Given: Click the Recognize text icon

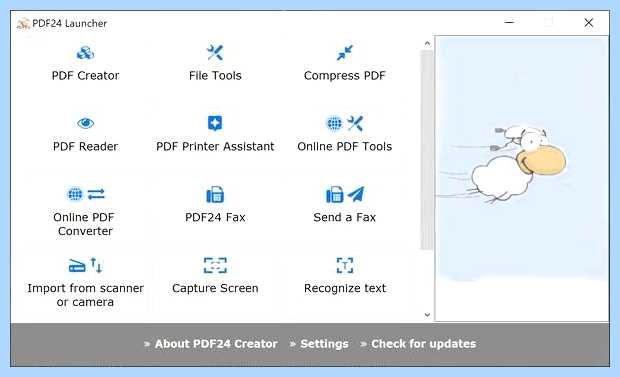Looking at the screenshot, I should pos(345,265).
